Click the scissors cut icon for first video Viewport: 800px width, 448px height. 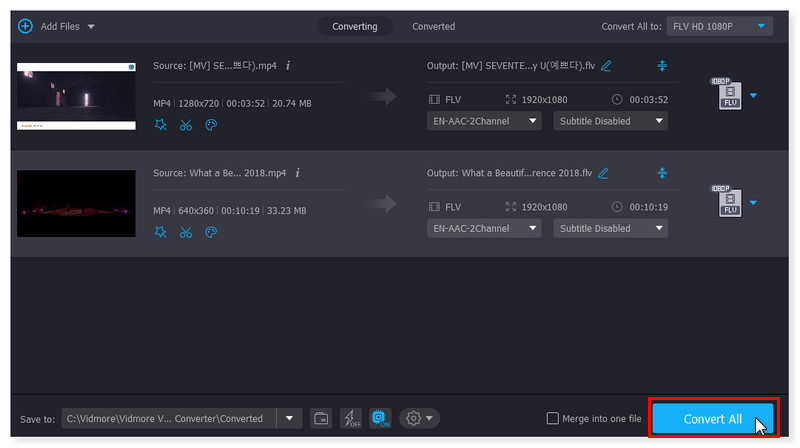click(x=186, y=125)
